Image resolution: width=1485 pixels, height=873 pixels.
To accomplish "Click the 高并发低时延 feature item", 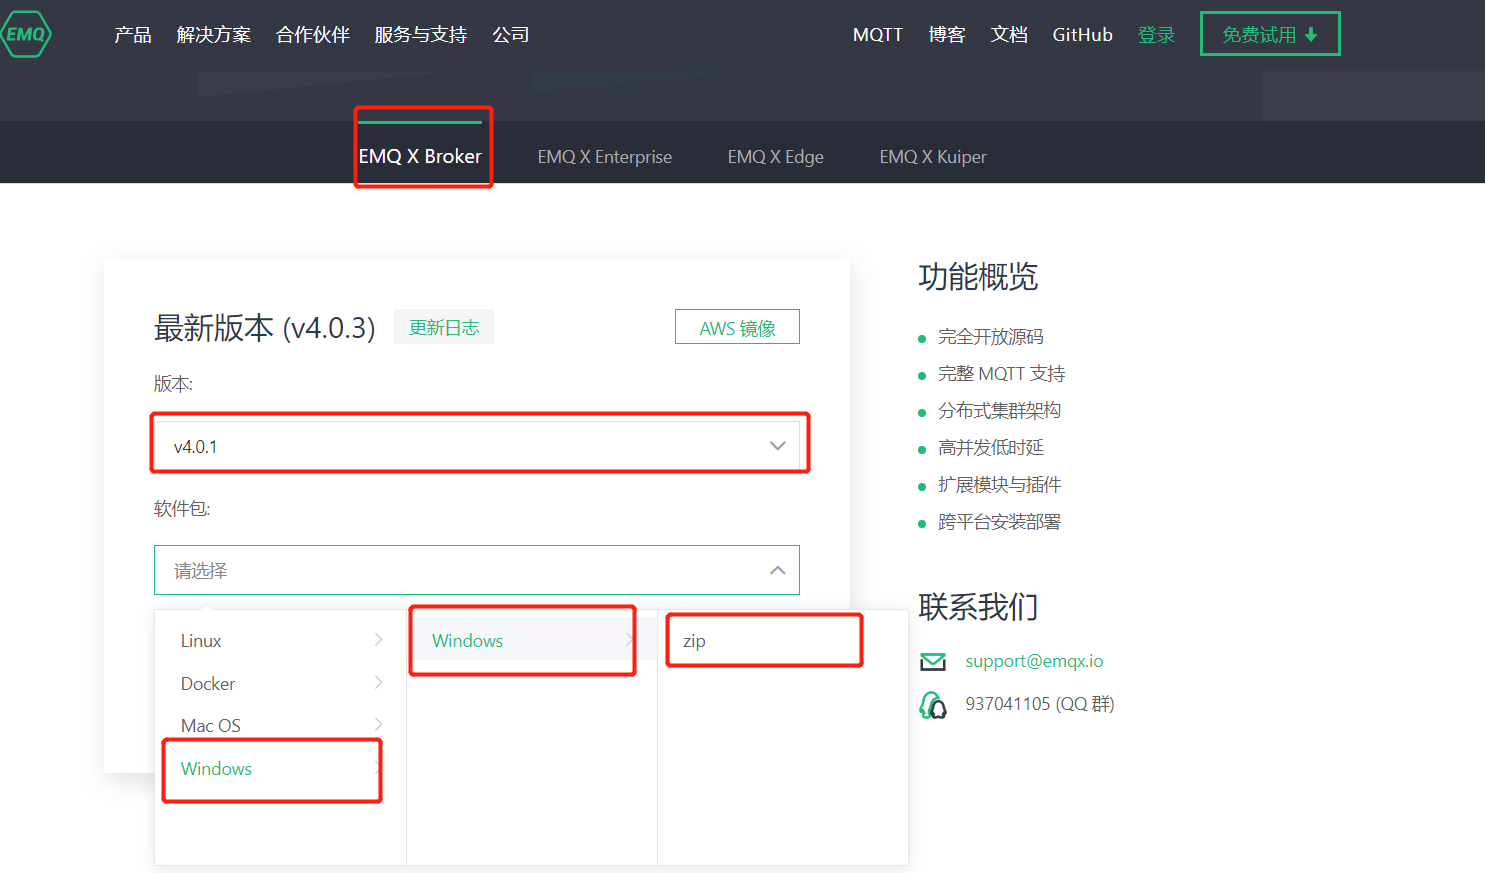I will point(990,448).
